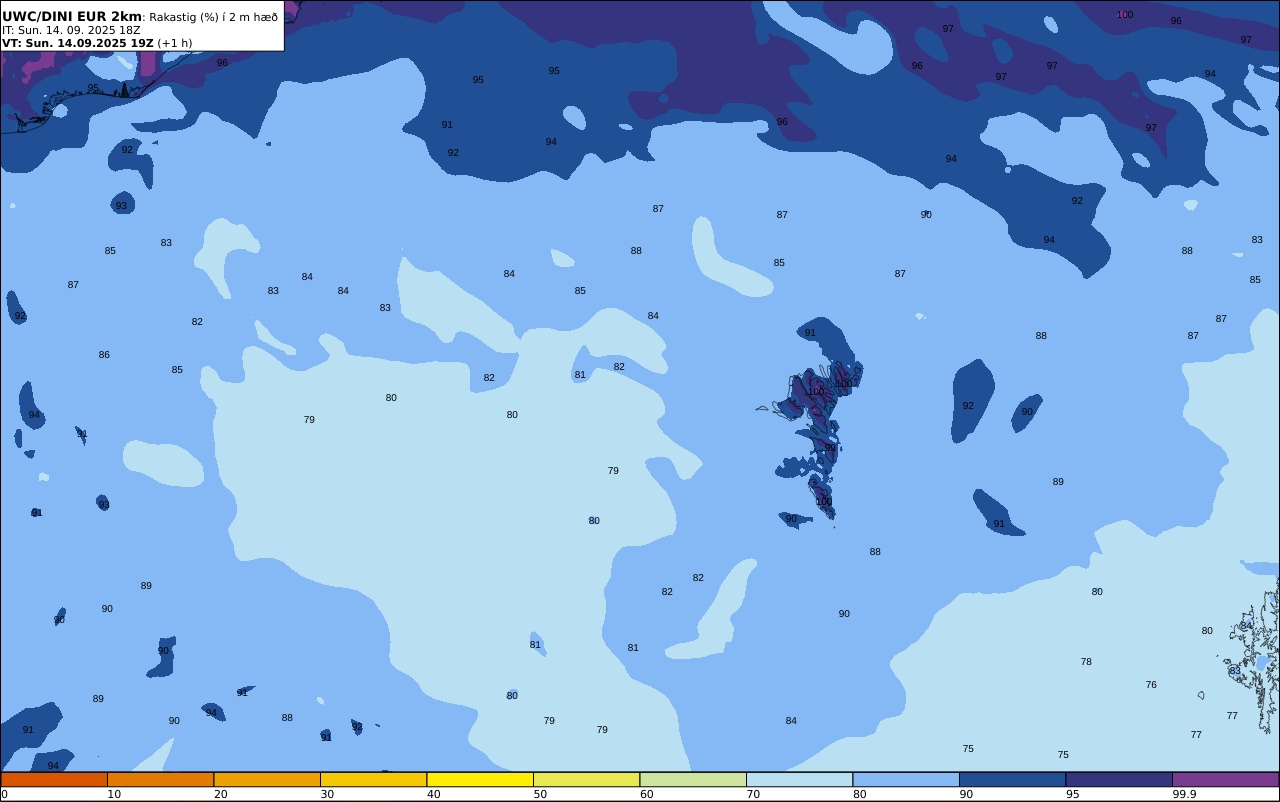Image resolution: width=1280 pixels, height=802 pixels.
Task: Click the map humidity value "78"
Action: (1086, 662)
